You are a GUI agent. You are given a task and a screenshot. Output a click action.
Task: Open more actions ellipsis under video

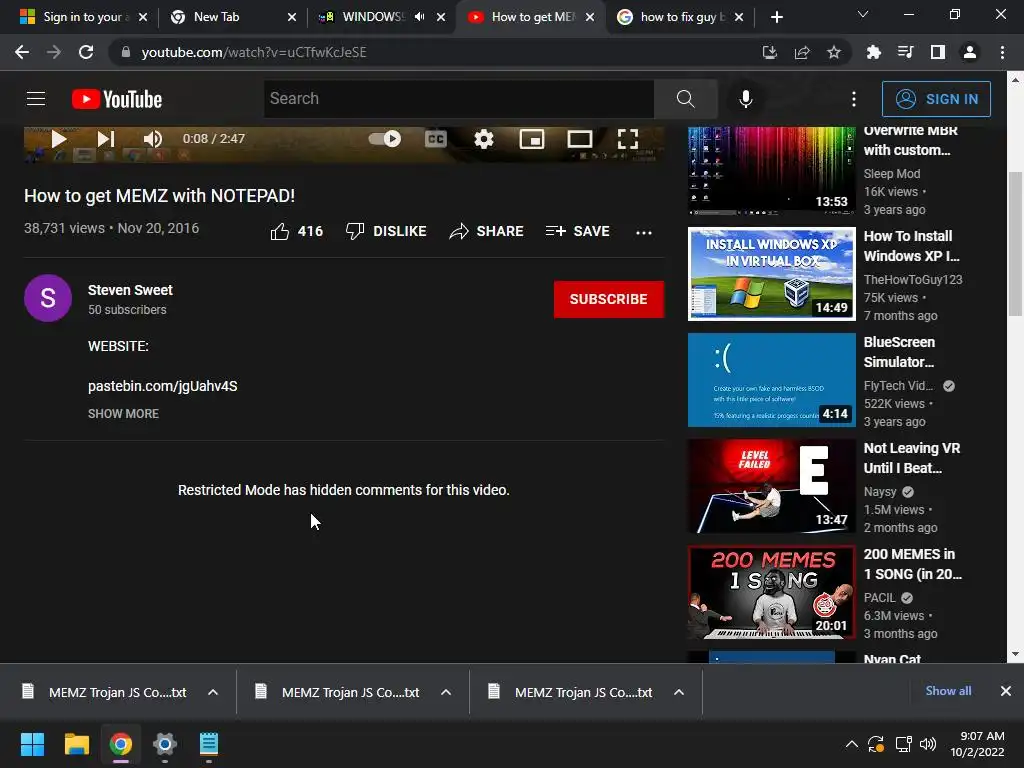[644, 232]
